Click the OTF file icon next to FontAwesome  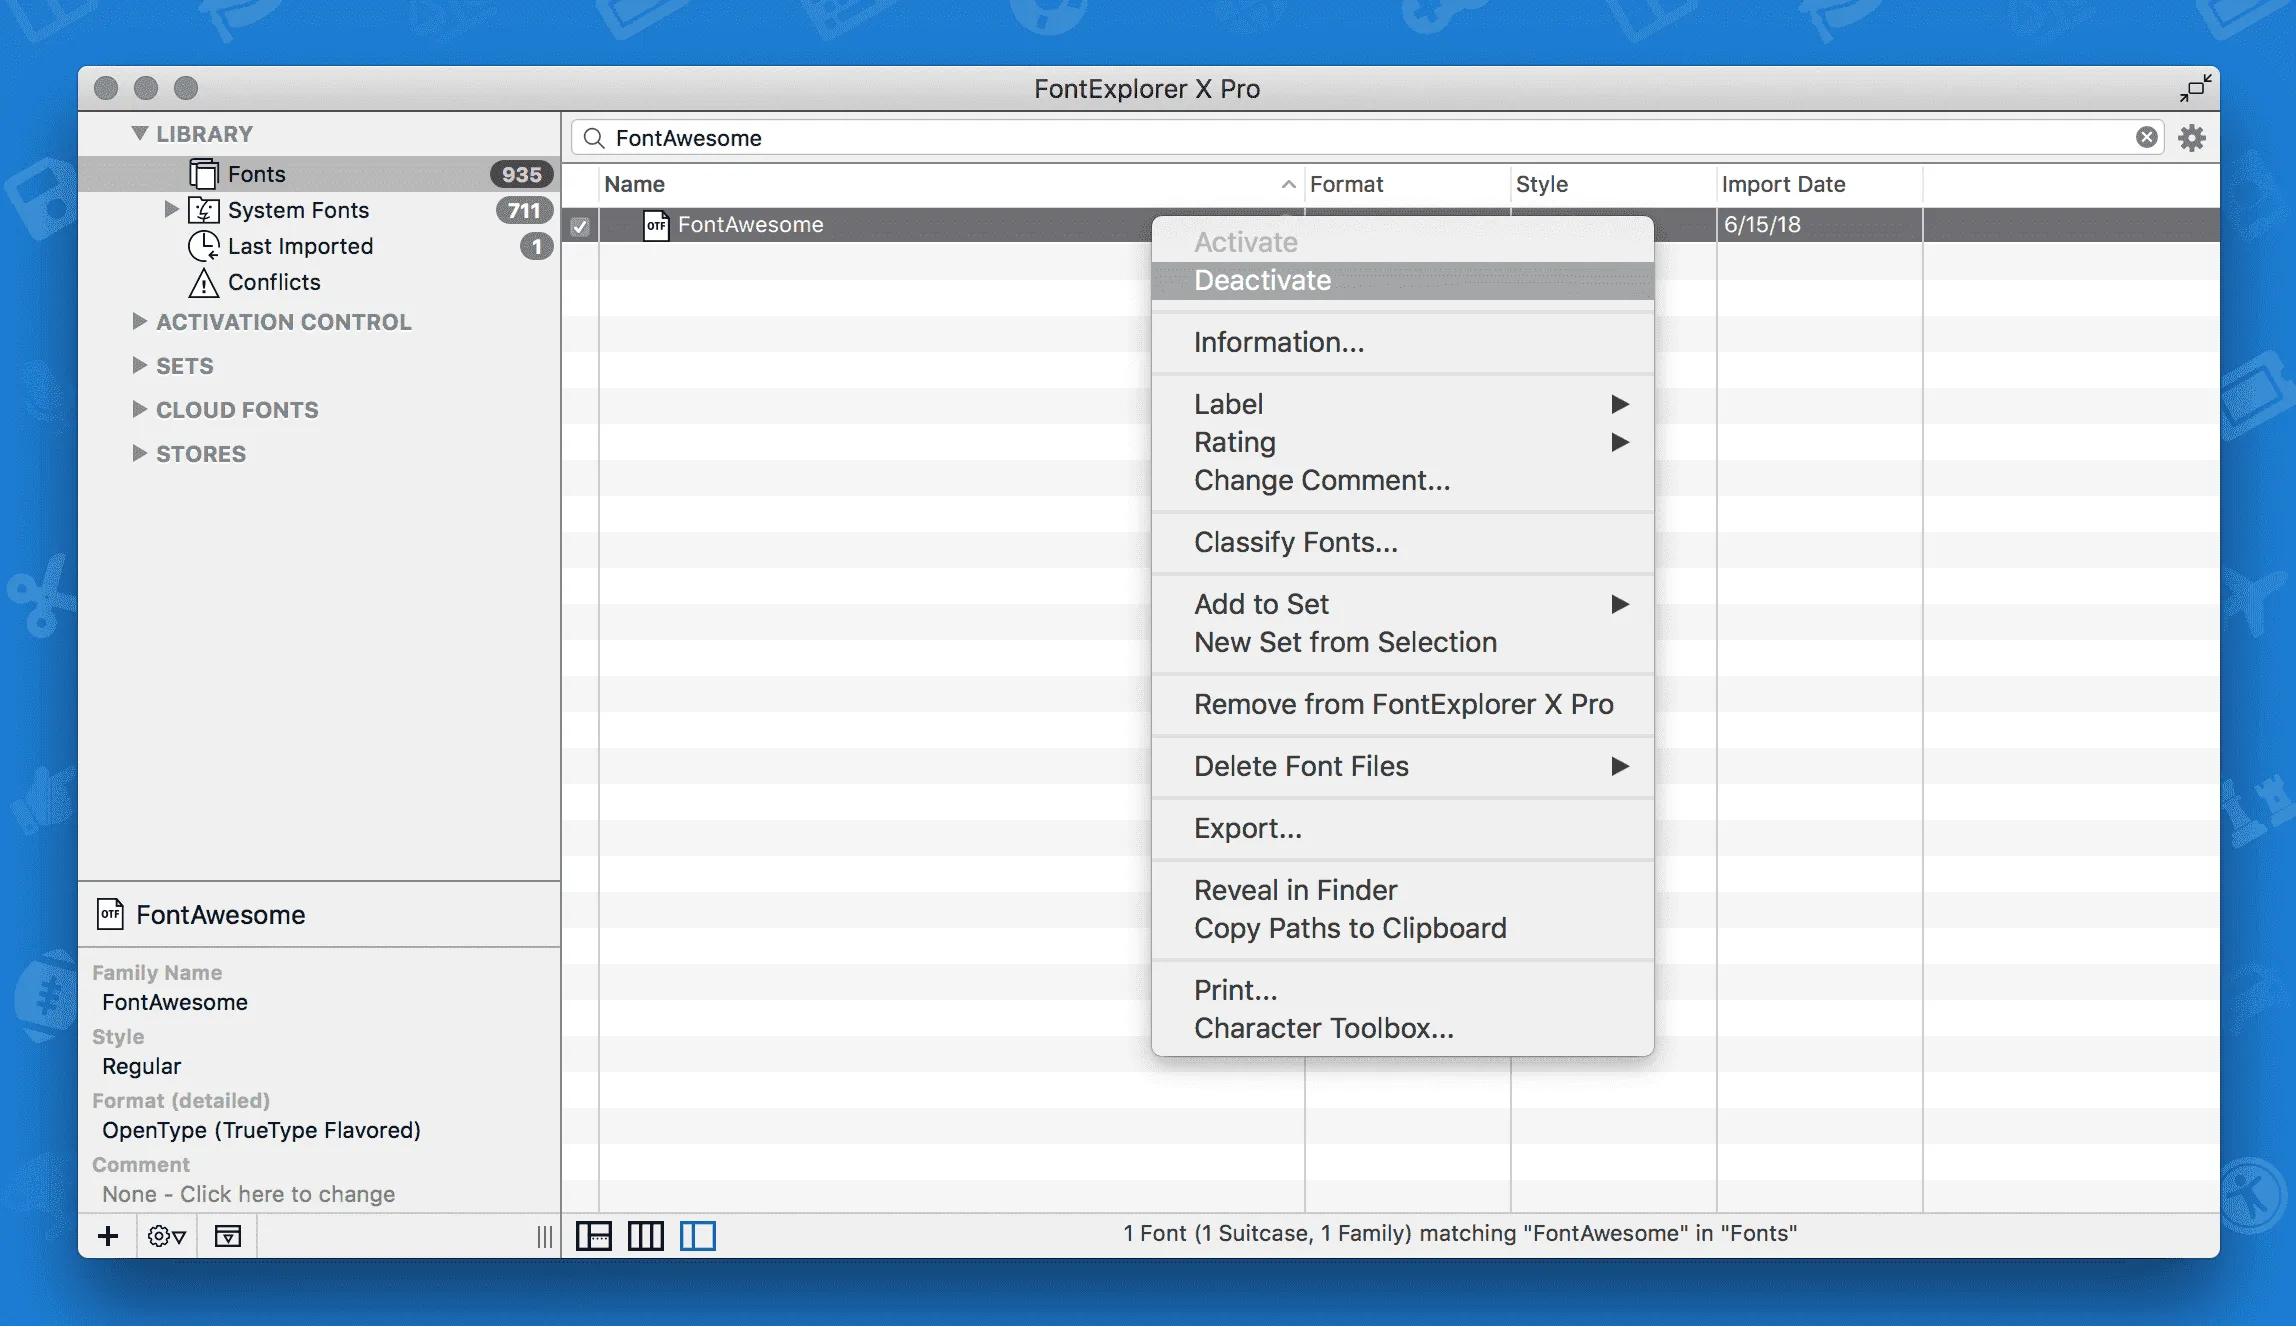click(x=656, y=225)
